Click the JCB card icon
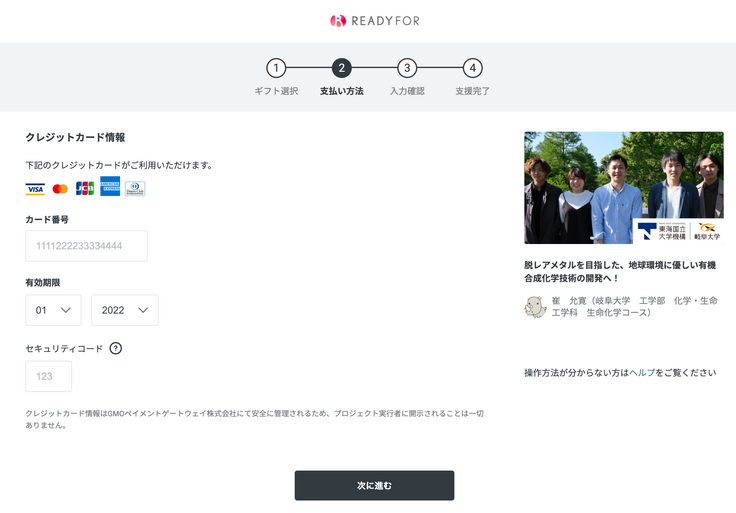The height and width of the screenshot is (513, 736). click(x=85, y=188)
